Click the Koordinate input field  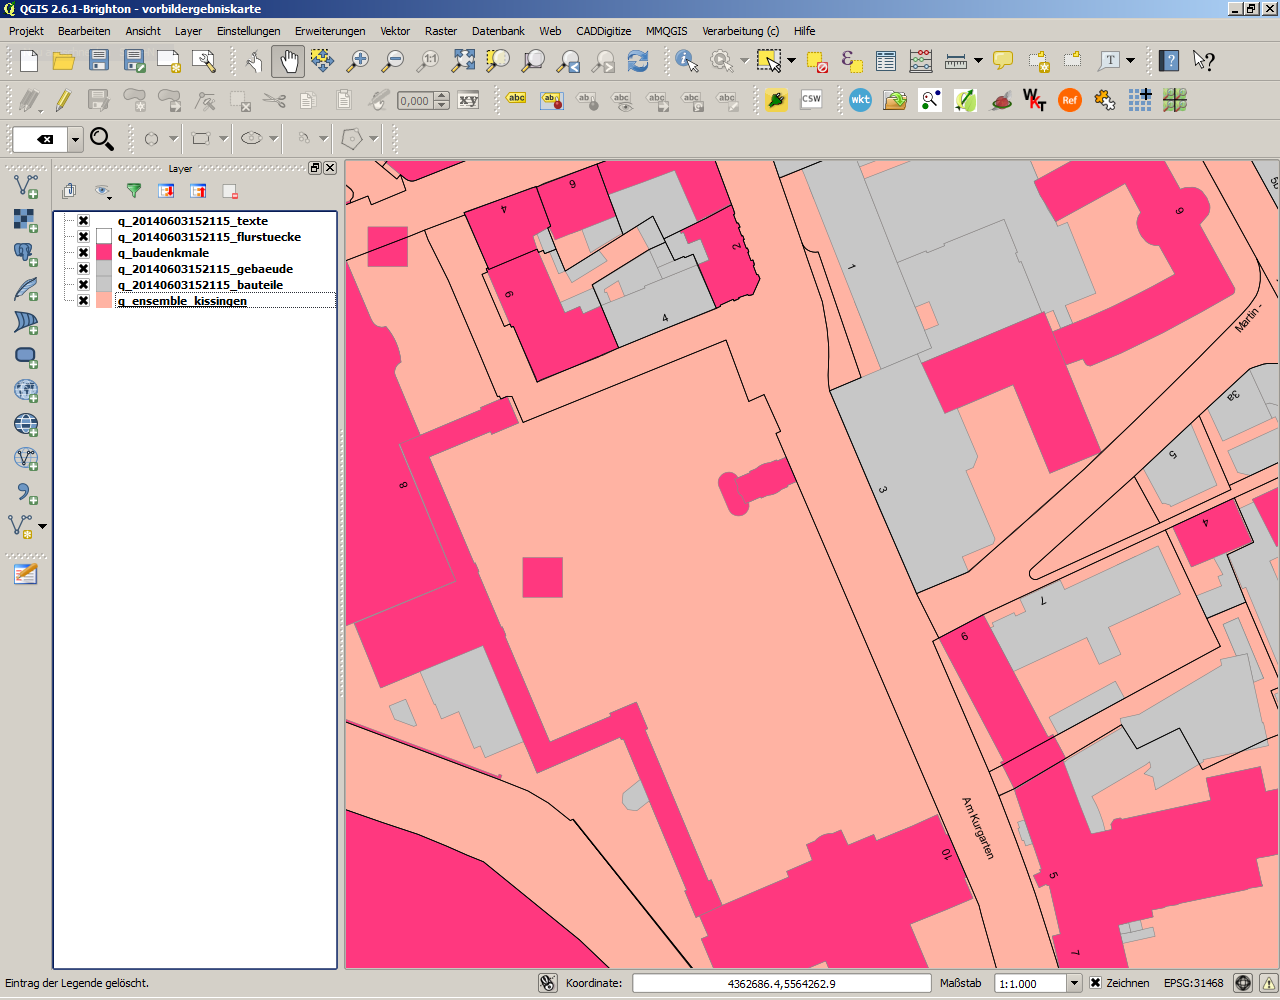click(781, 983)
